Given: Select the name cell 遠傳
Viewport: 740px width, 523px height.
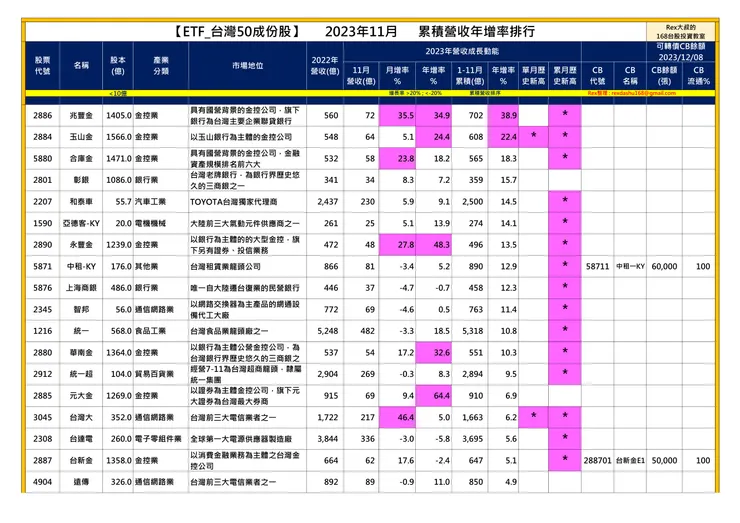Looking at the screenshot, I should tap(81, 482).
